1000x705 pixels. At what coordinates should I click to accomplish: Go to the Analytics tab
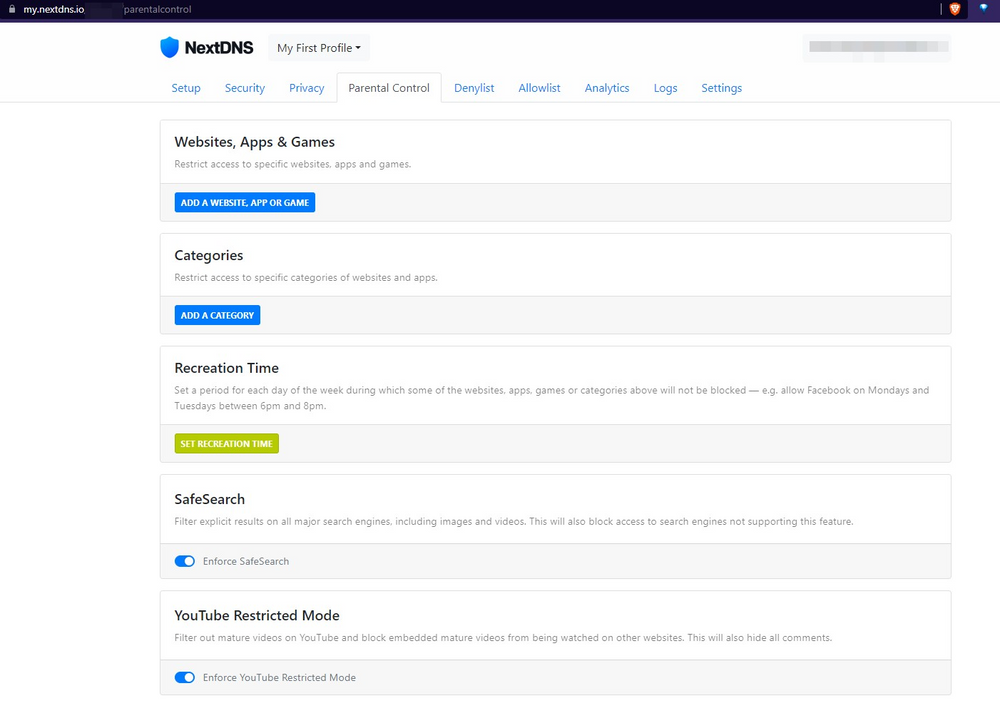click(x=607, y=88)
